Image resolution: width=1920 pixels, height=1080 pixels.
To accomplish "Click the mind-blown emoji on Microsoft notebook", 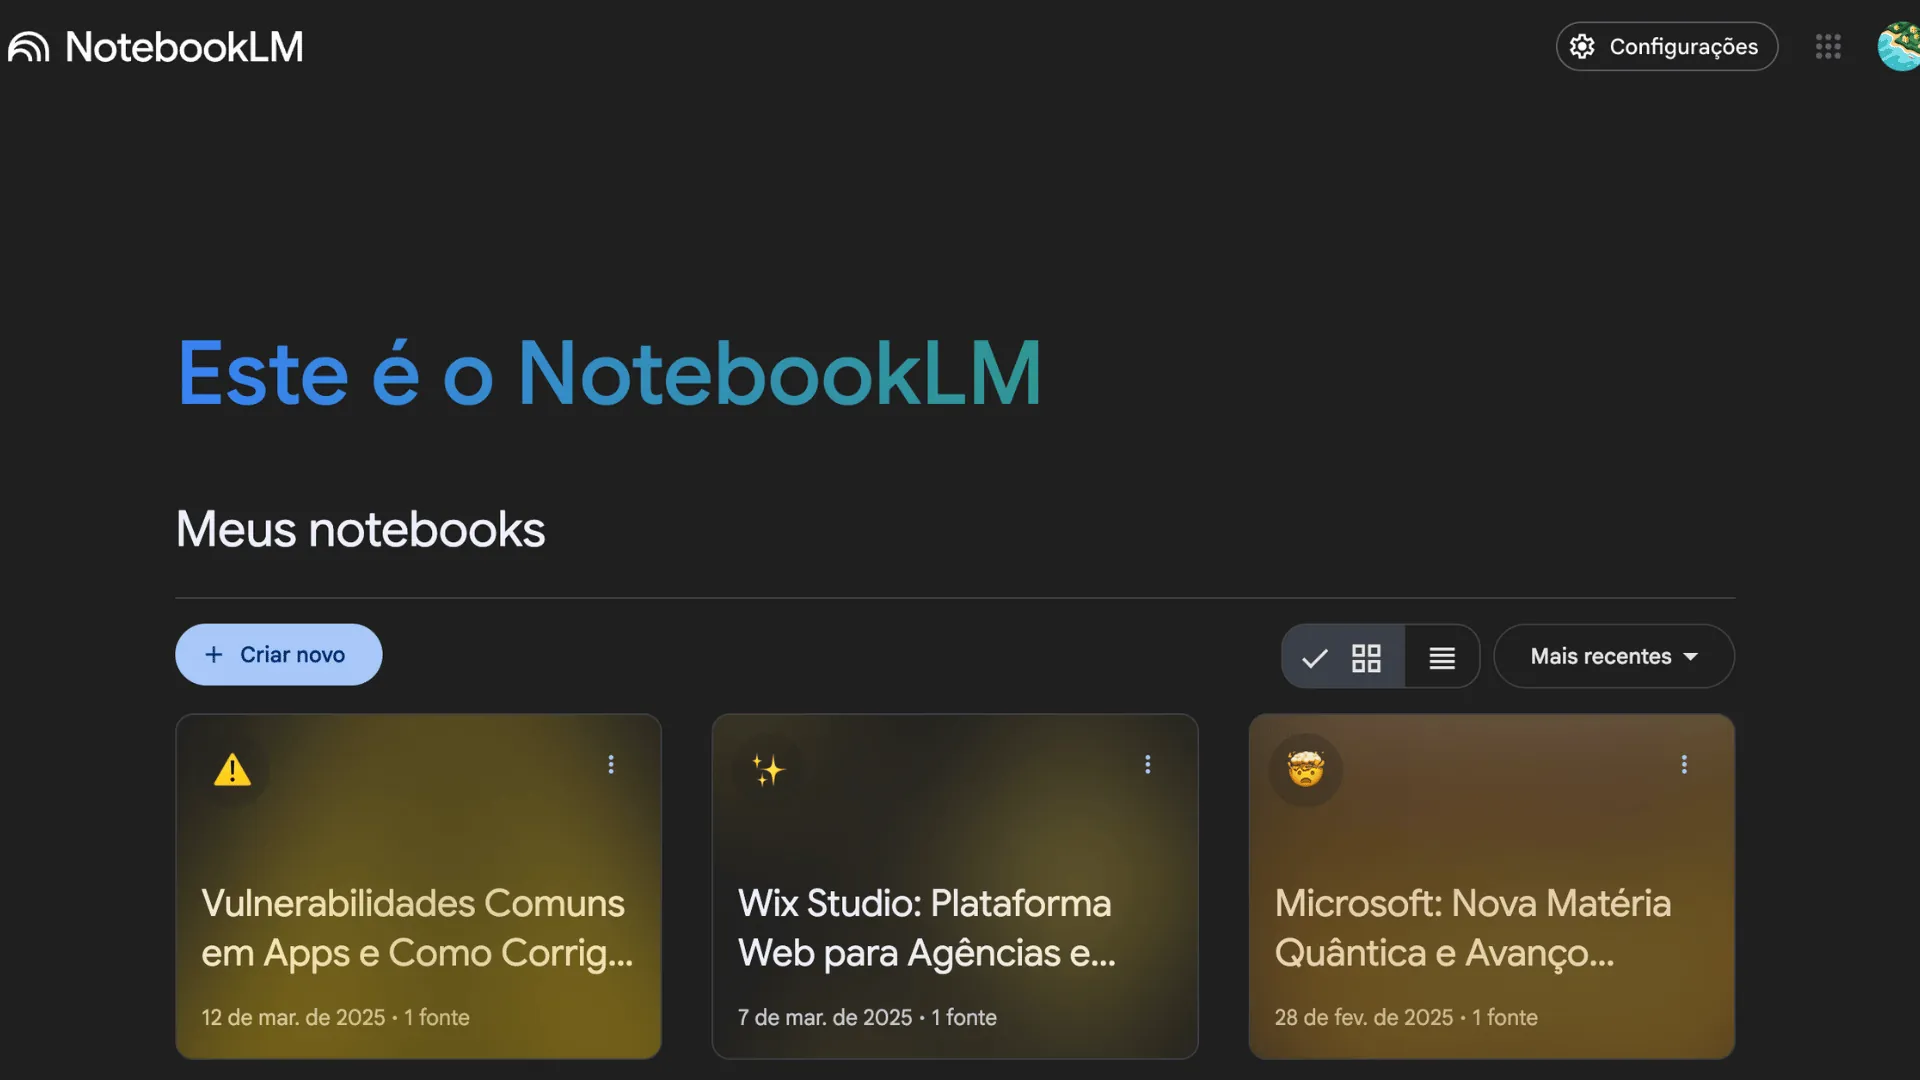I will (1305, 769).
